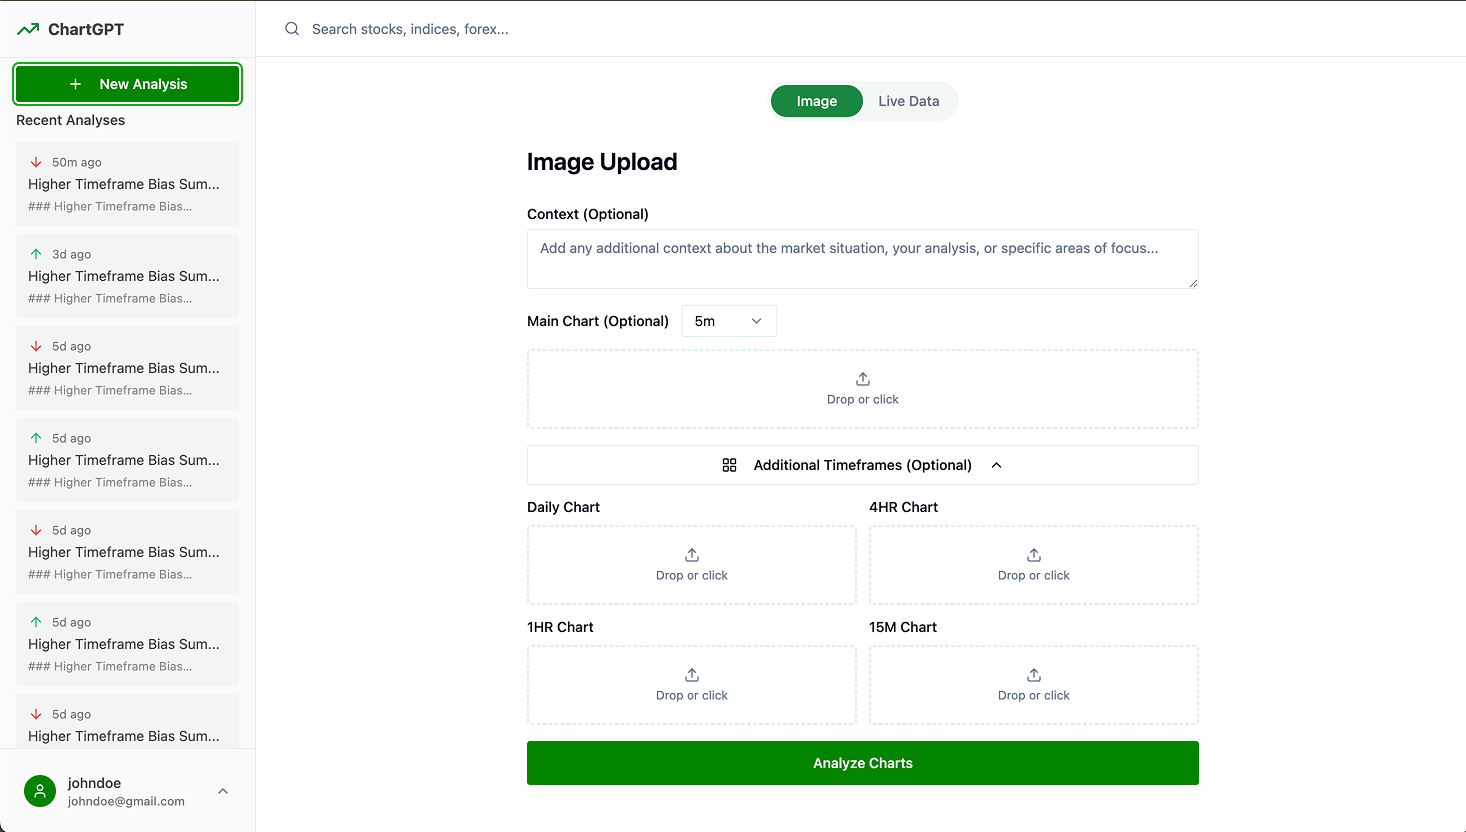Click the johndoe username text
The width and height of the screenshot is (1466, 832).
[x=95, y=783]
